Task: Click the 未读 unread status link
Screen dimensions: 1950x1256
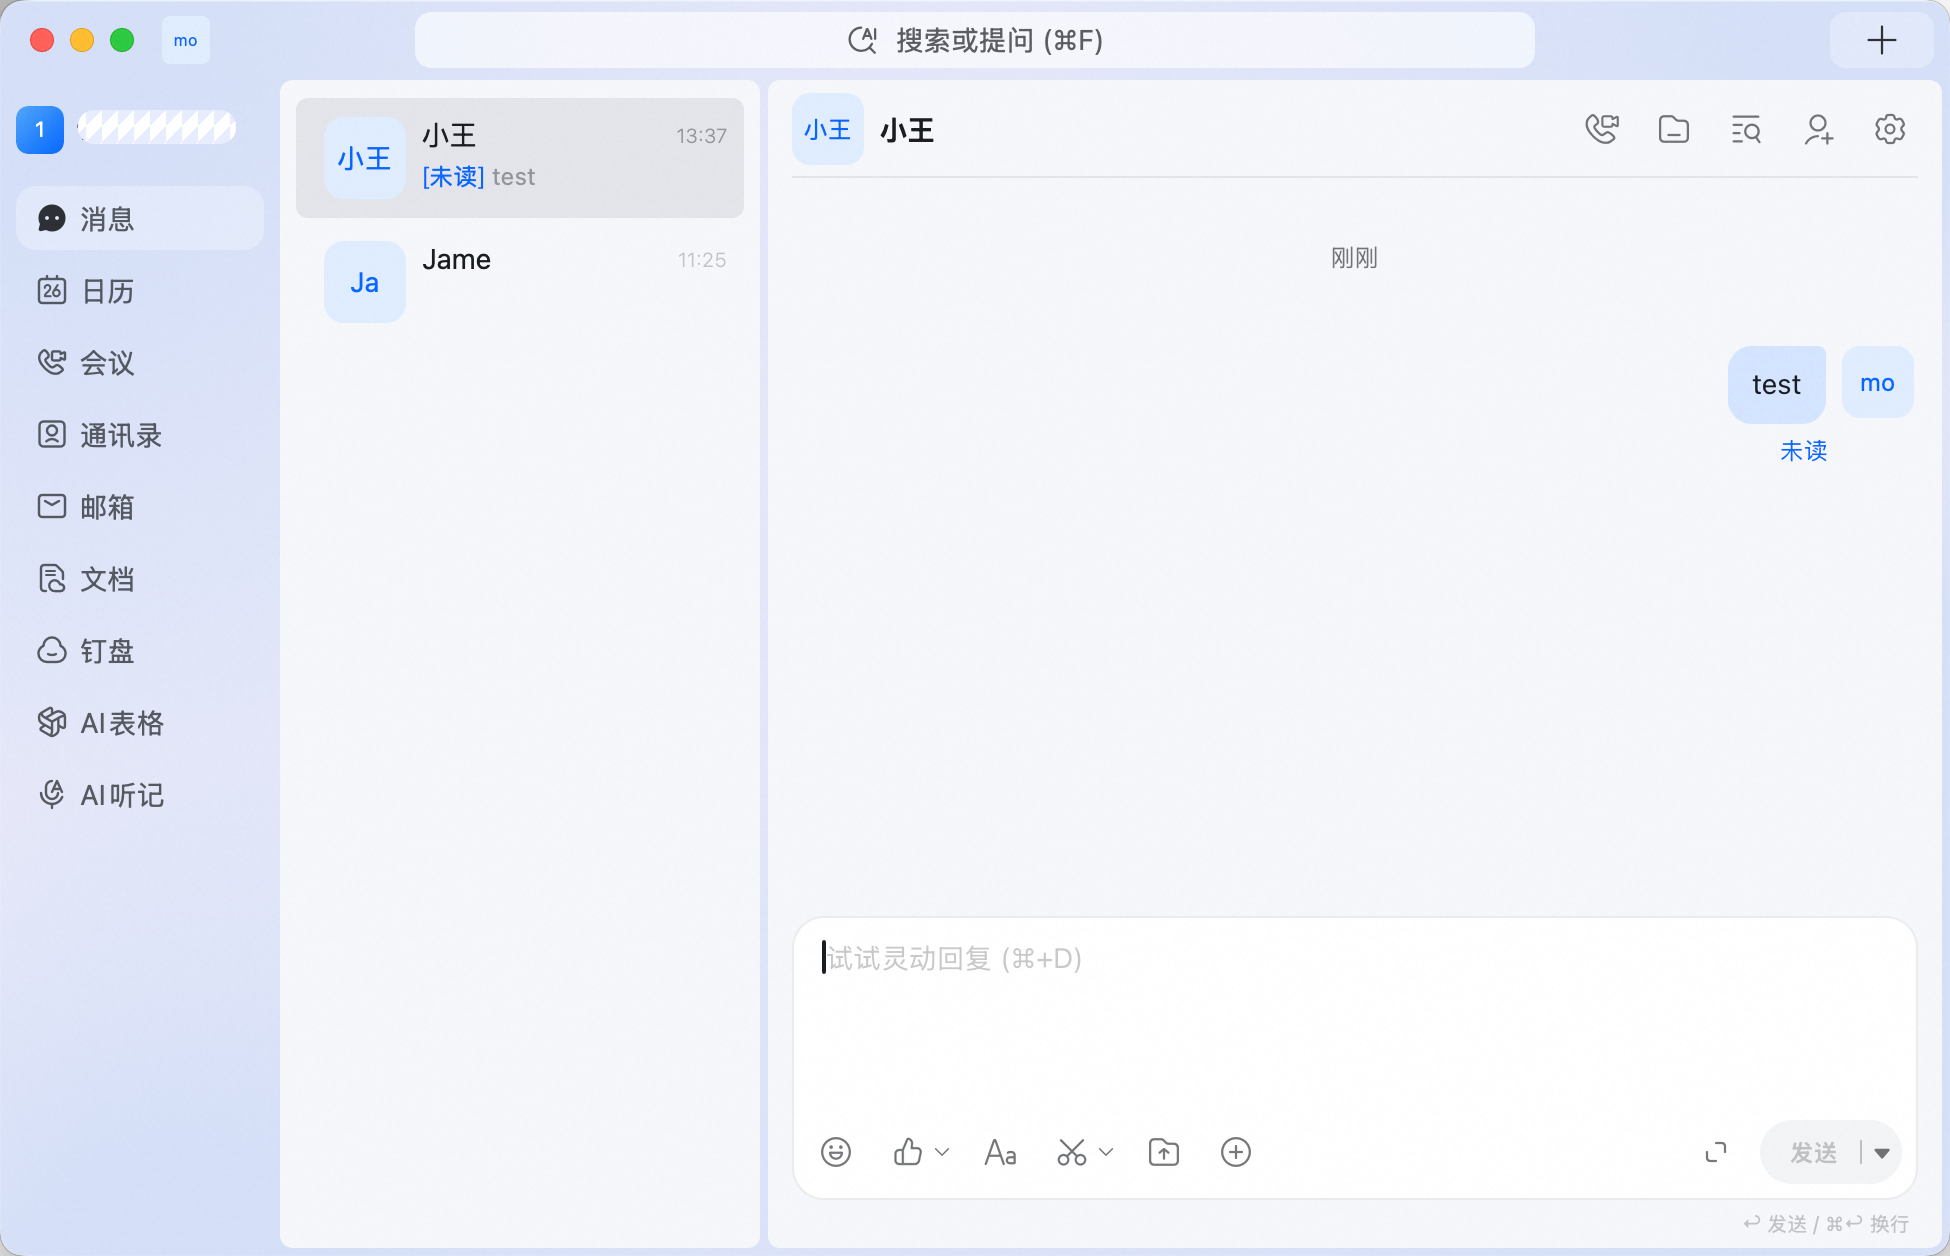Action: pyautogui.click(x=1803, y=451)
